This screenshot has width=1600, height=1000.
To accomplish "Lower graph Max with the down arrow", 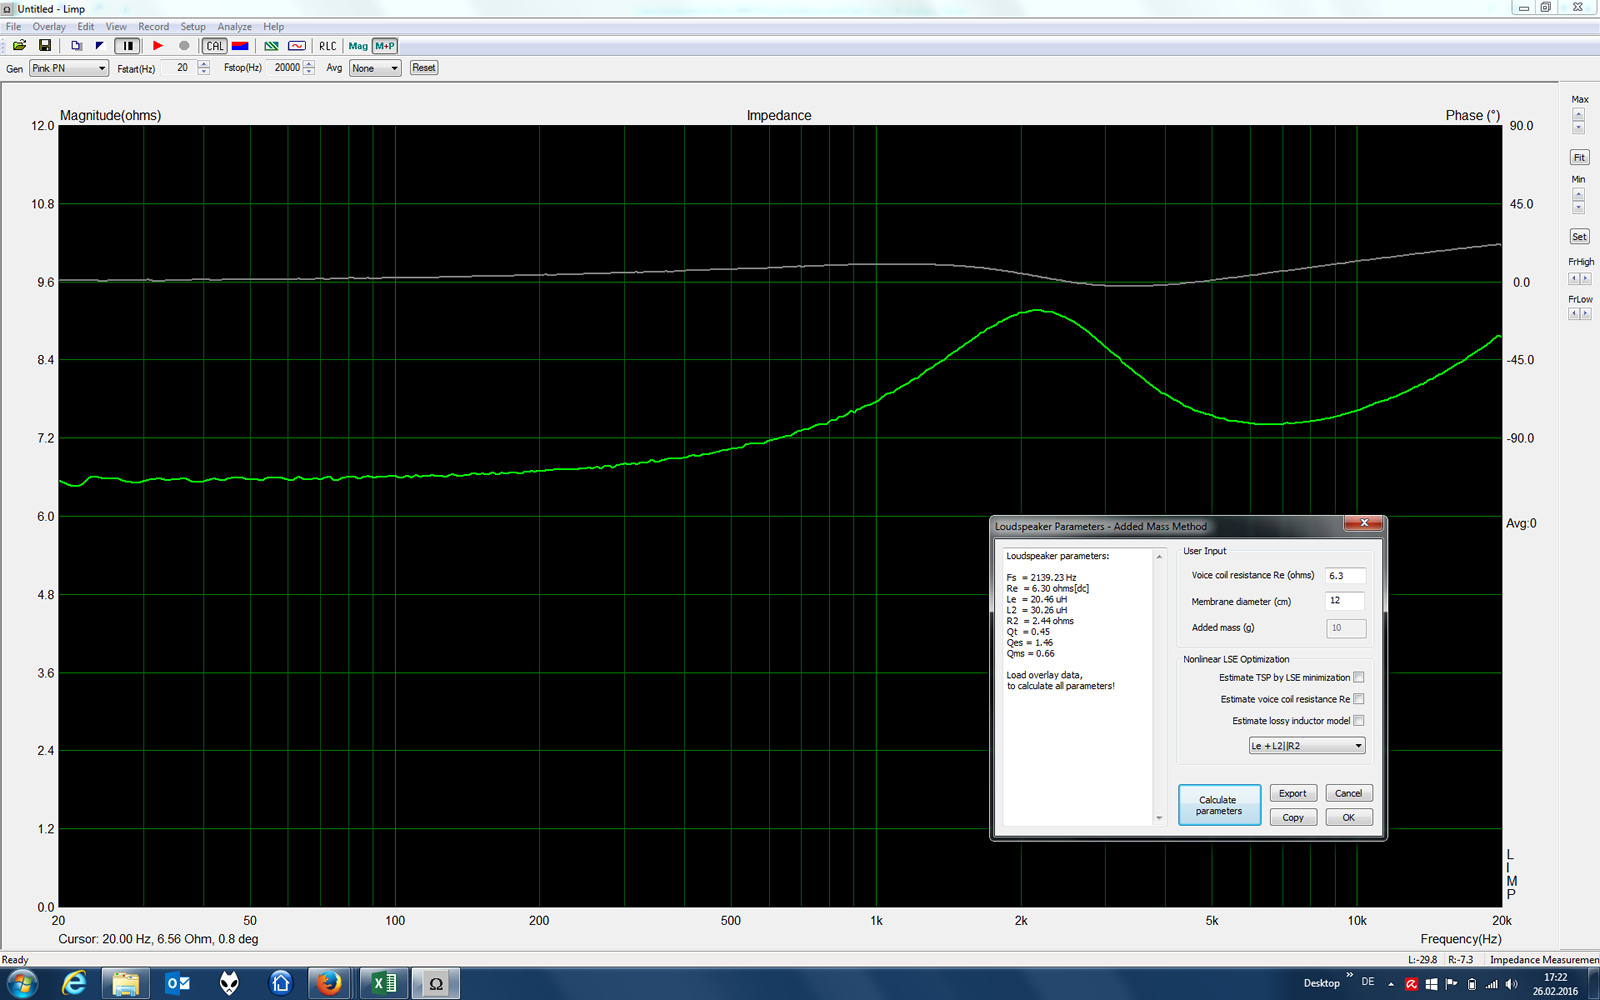I will (x=1579, y=127).
